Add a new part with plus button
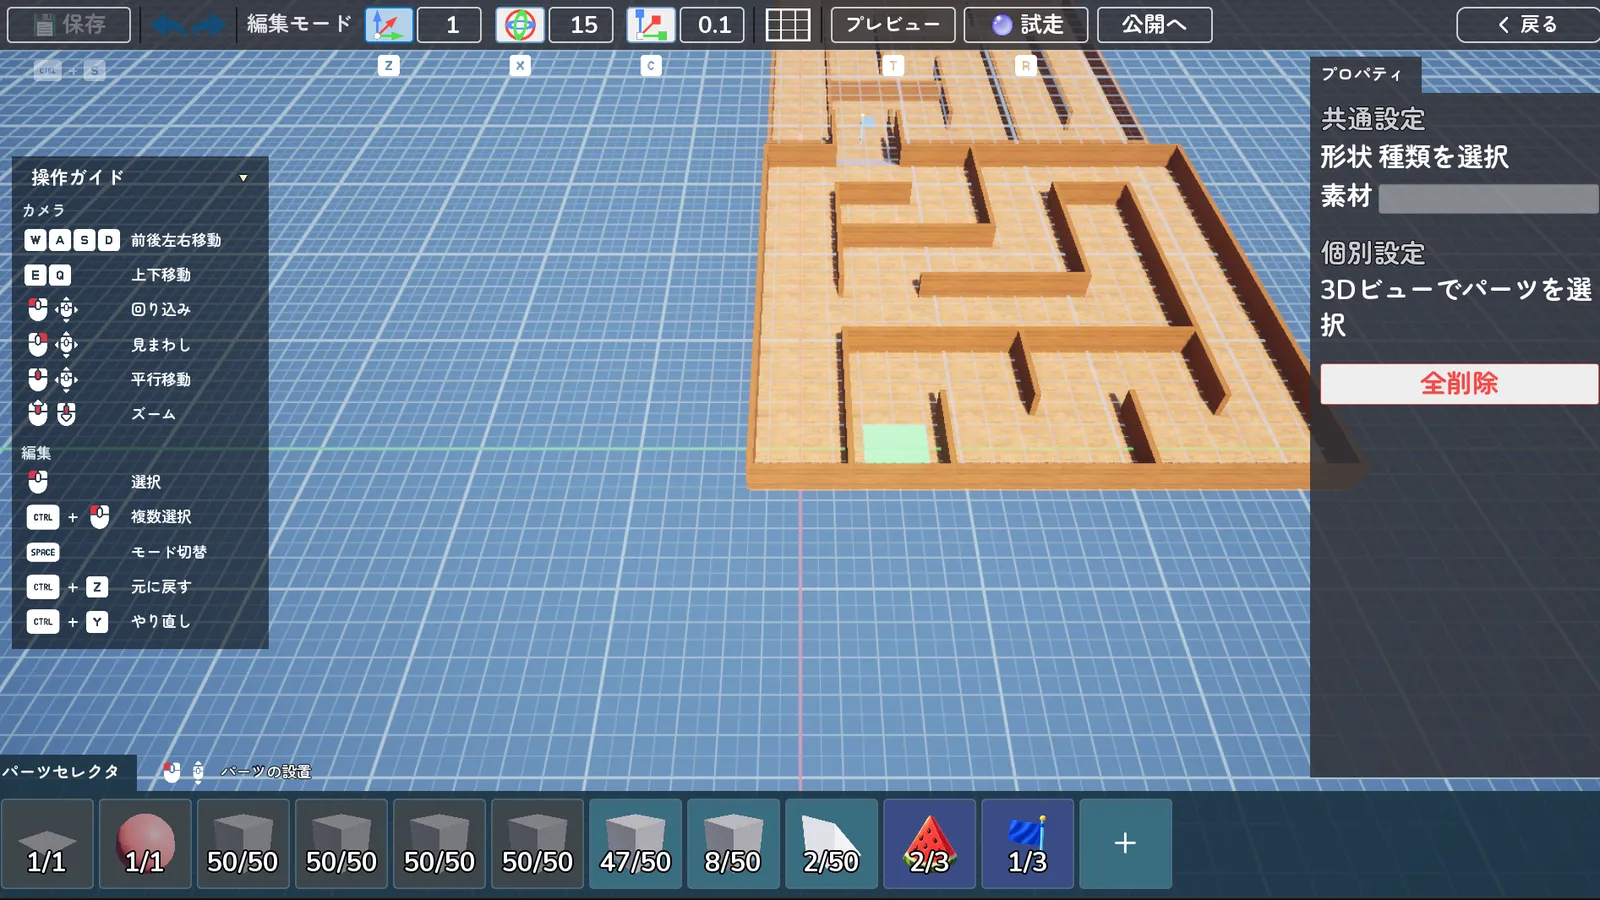This screenshot has height=900, width=1600. pyautogui.click(x=1125, y=843)
